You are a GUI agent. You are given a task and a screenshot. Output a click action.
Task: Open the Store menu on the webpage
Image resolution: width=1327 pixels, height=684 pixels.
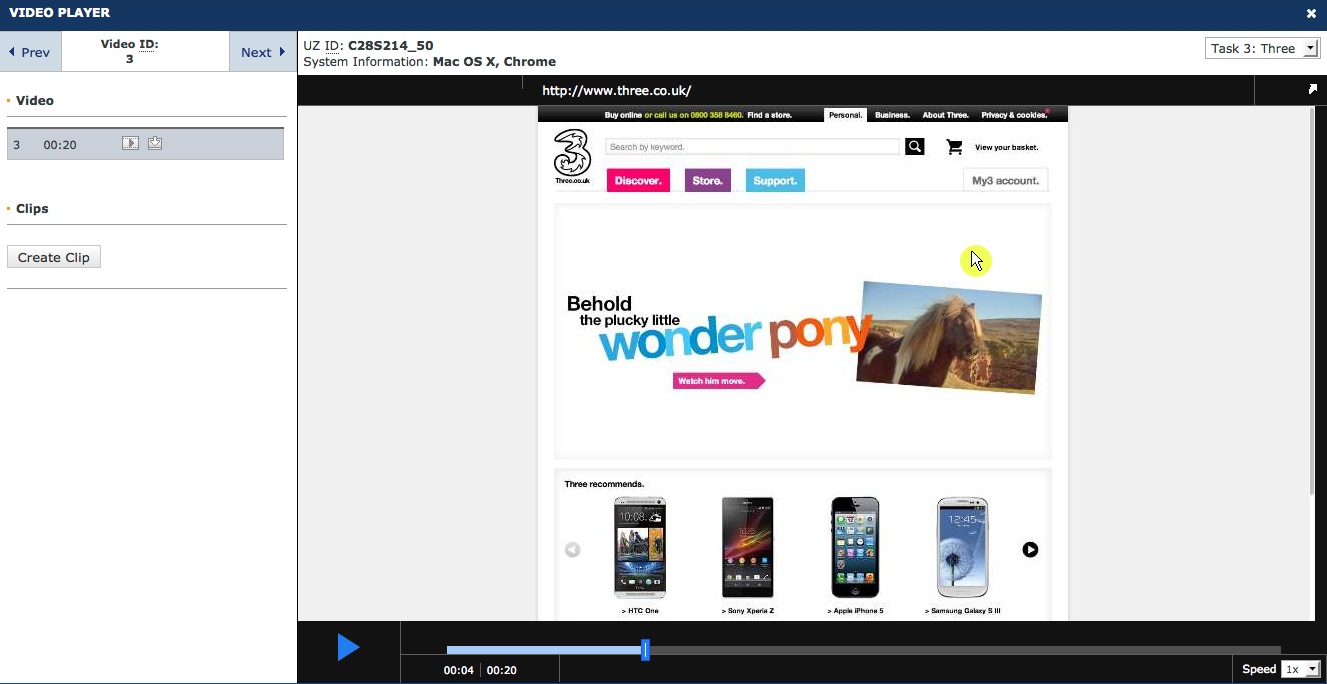pyautogui.click(x=708, y=180)
